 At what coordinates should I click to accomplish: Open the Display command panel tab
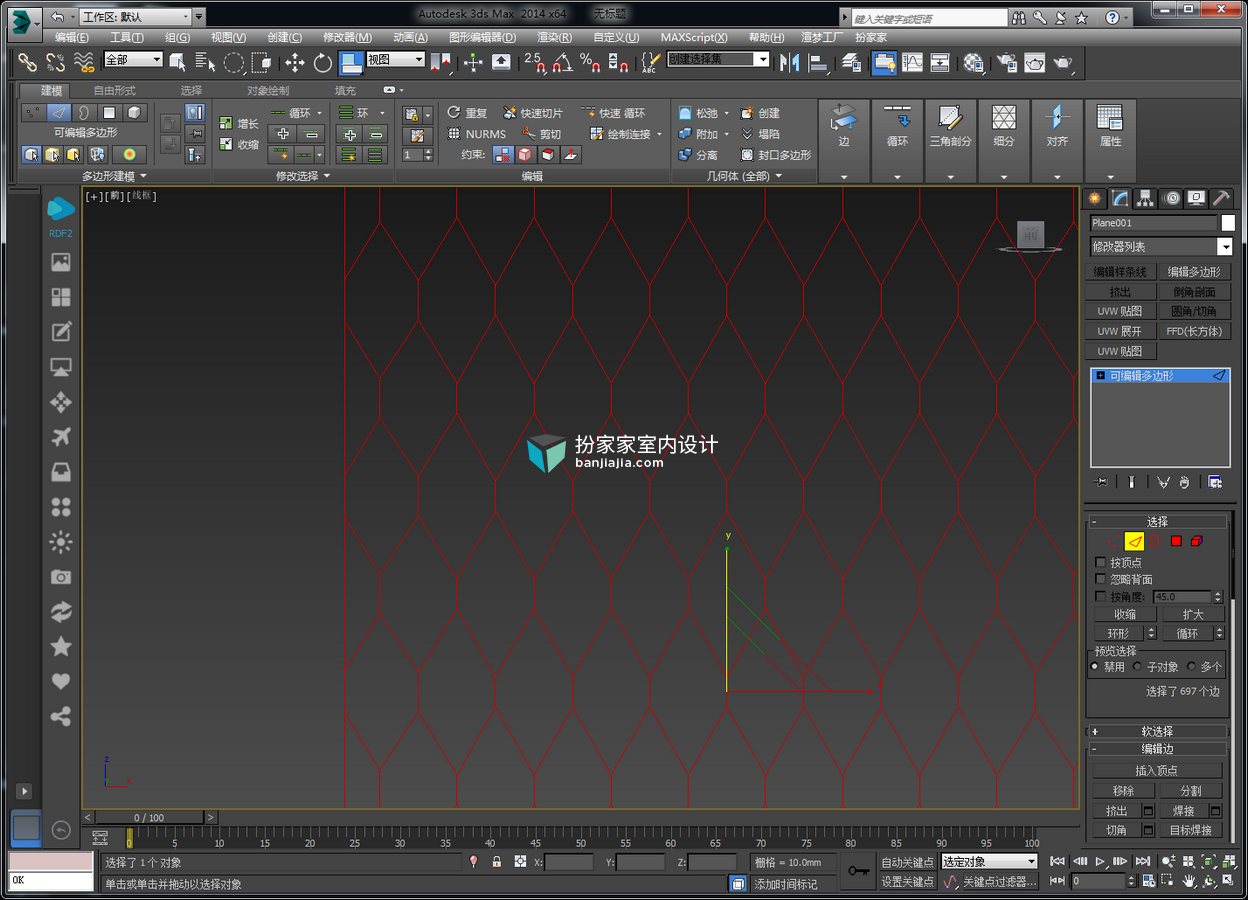pos(1196,198)
